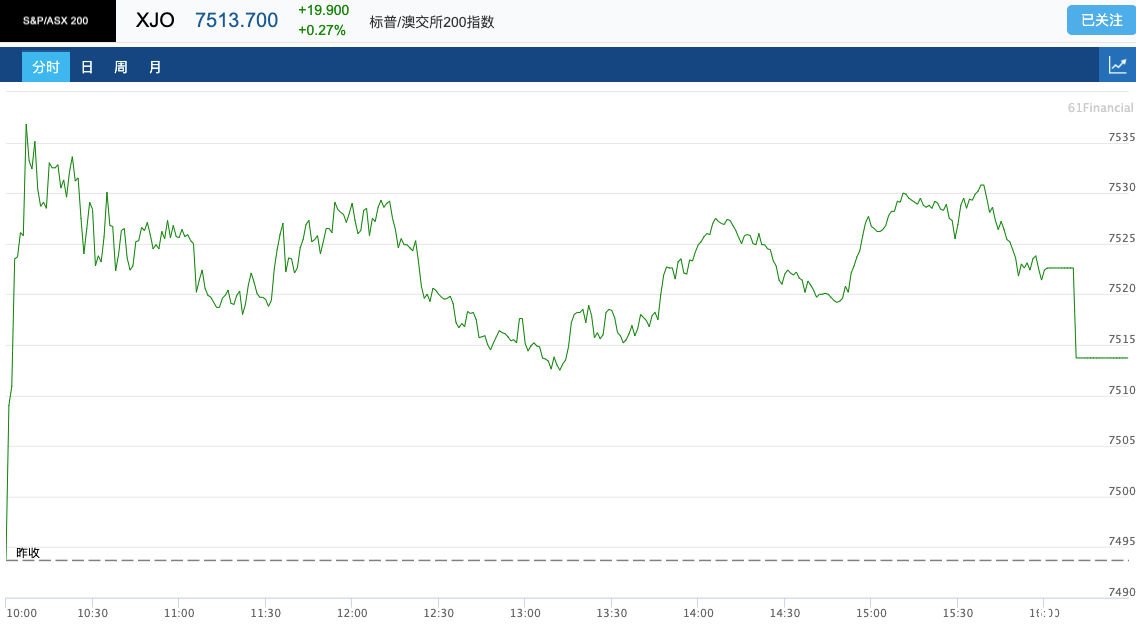Click the 15:30 time axis label
The width and height of the screenshot is (1136, 624).
(958, 613)
